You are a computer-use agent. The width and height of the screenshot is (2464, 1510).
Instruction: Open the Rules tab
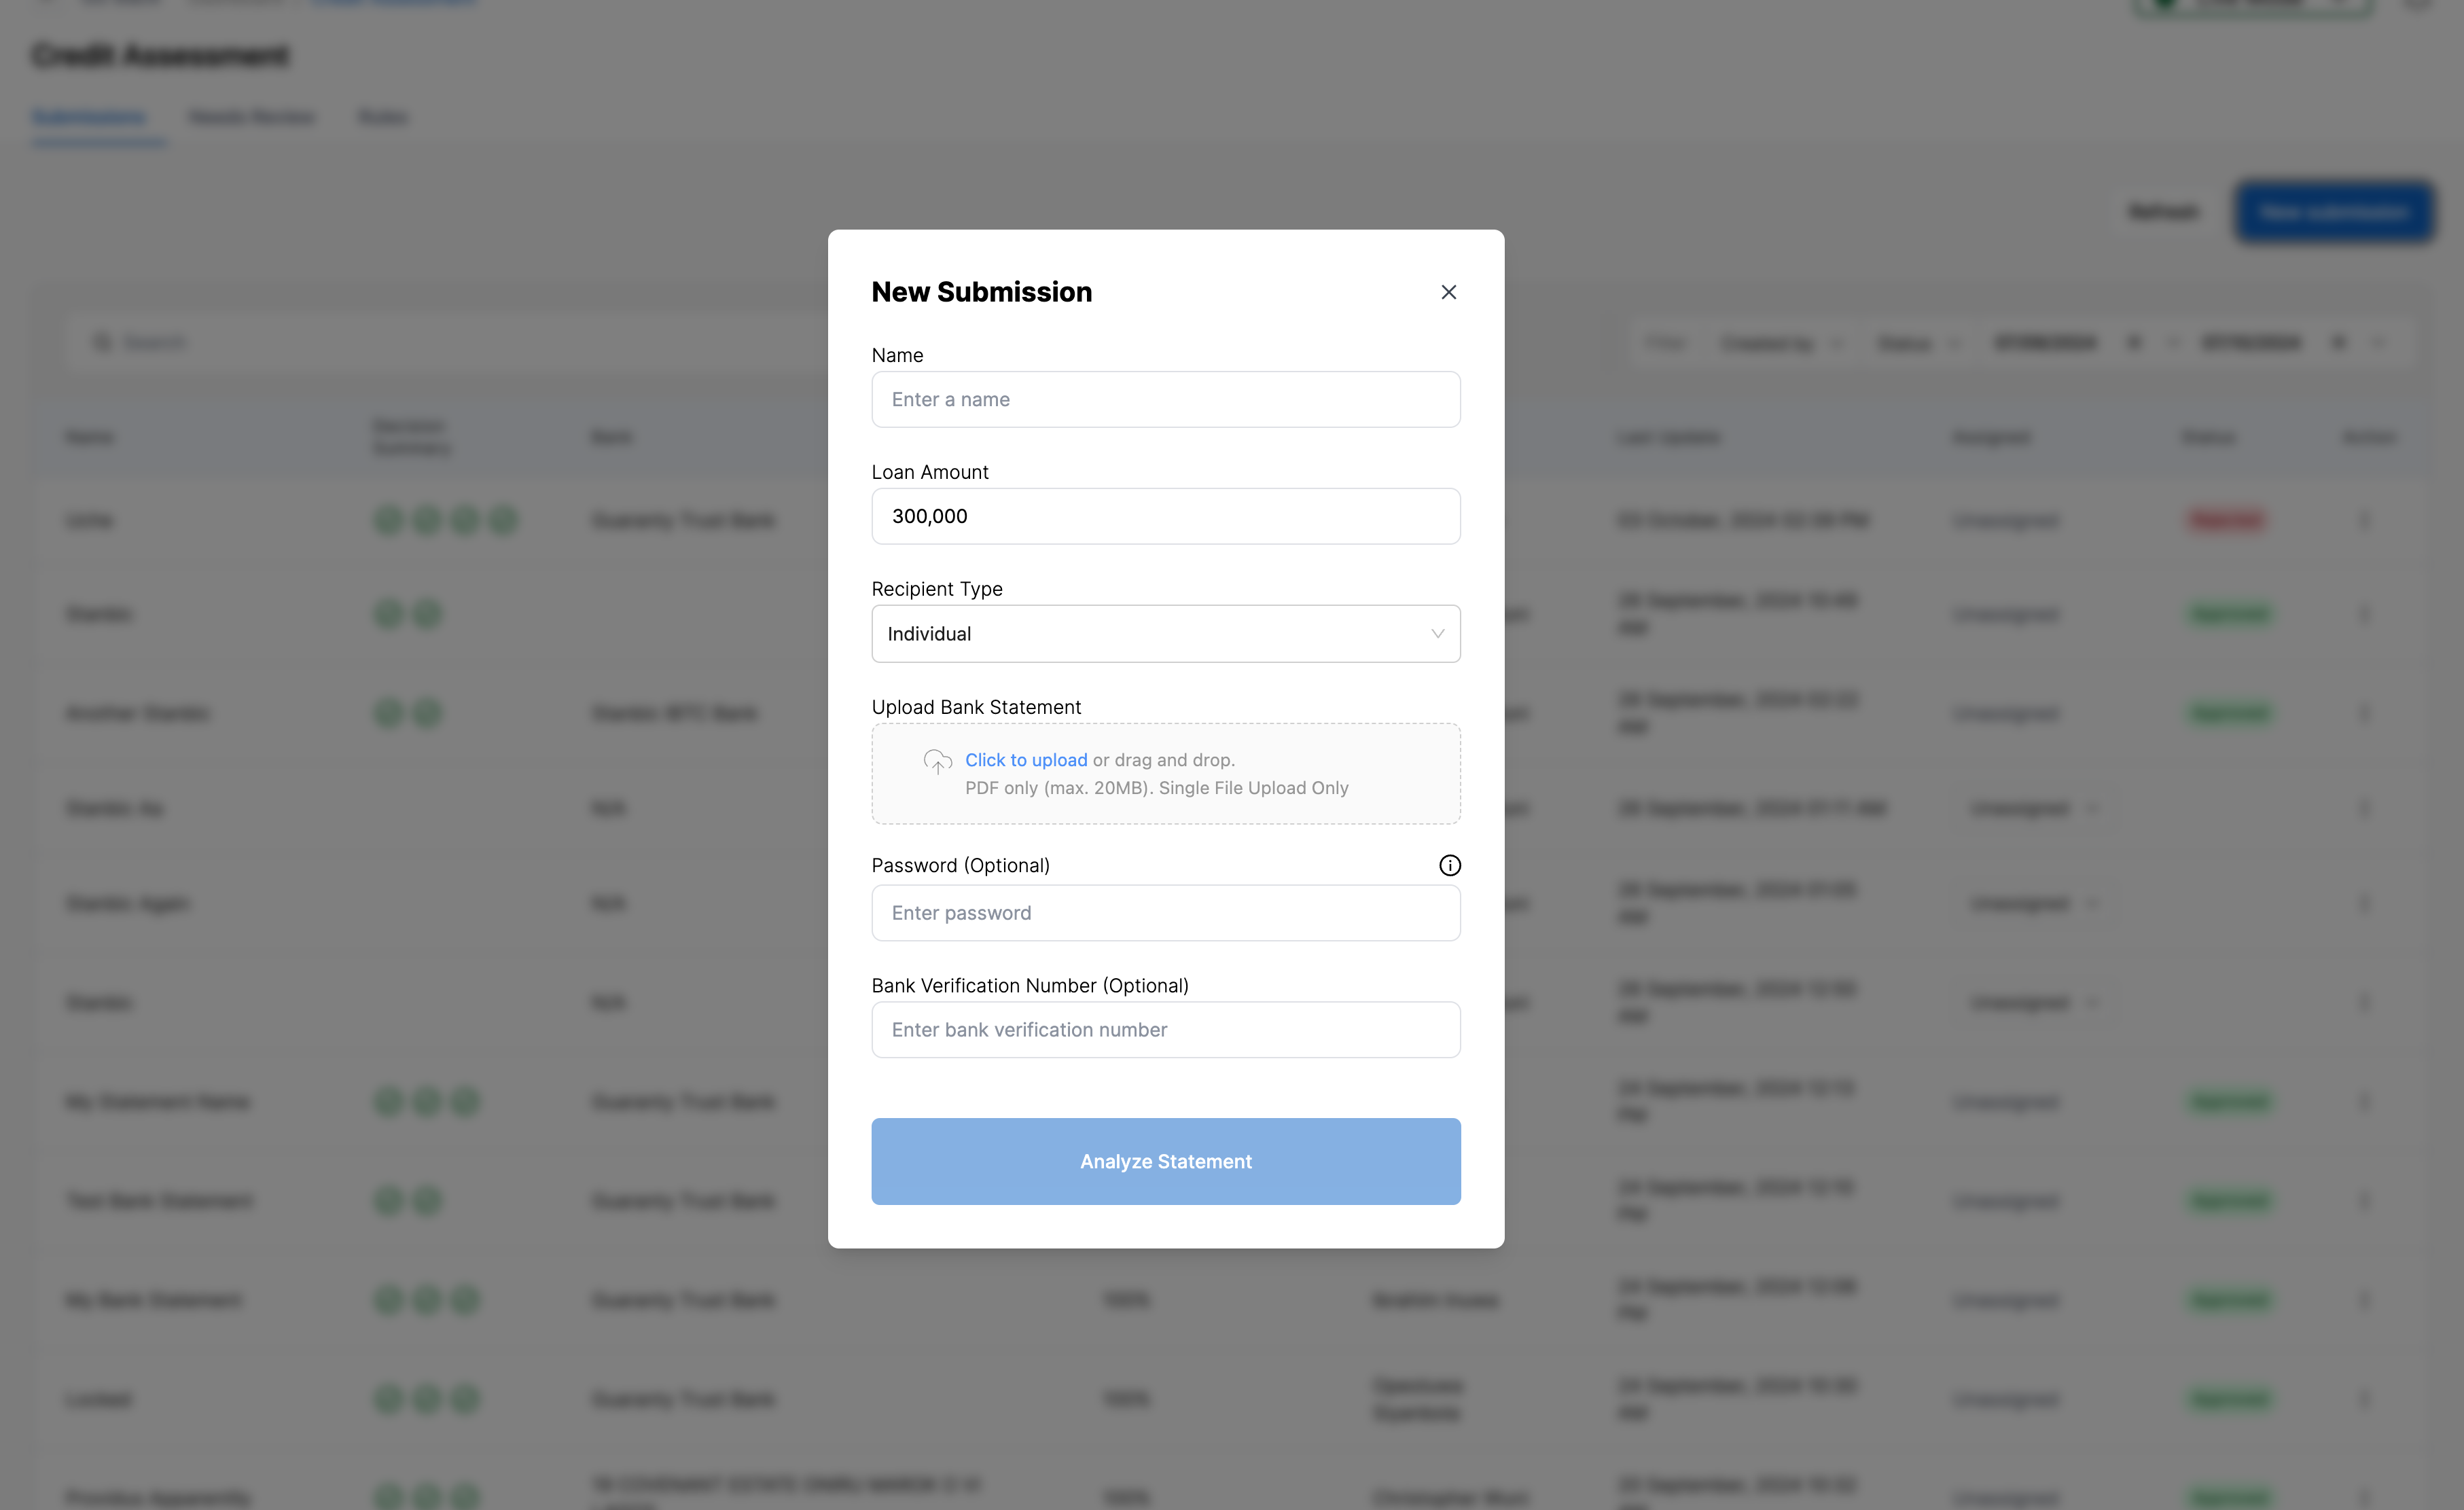(x=383, y=117)
